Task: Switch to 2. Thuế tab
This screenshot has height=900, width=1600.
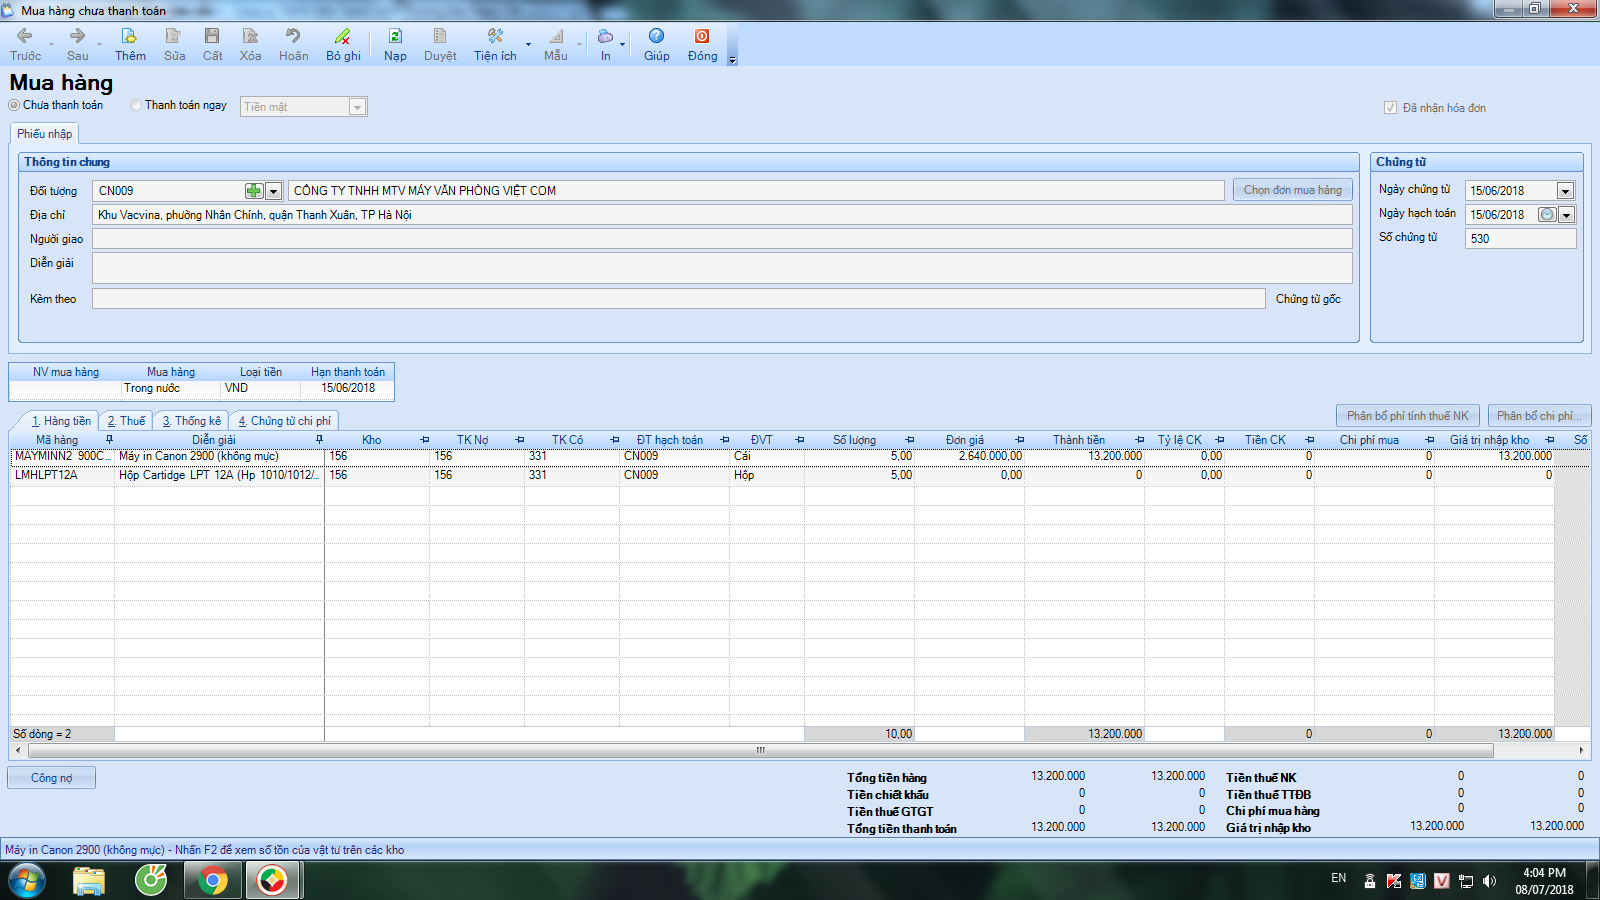Action: click(x=126, y=421)
